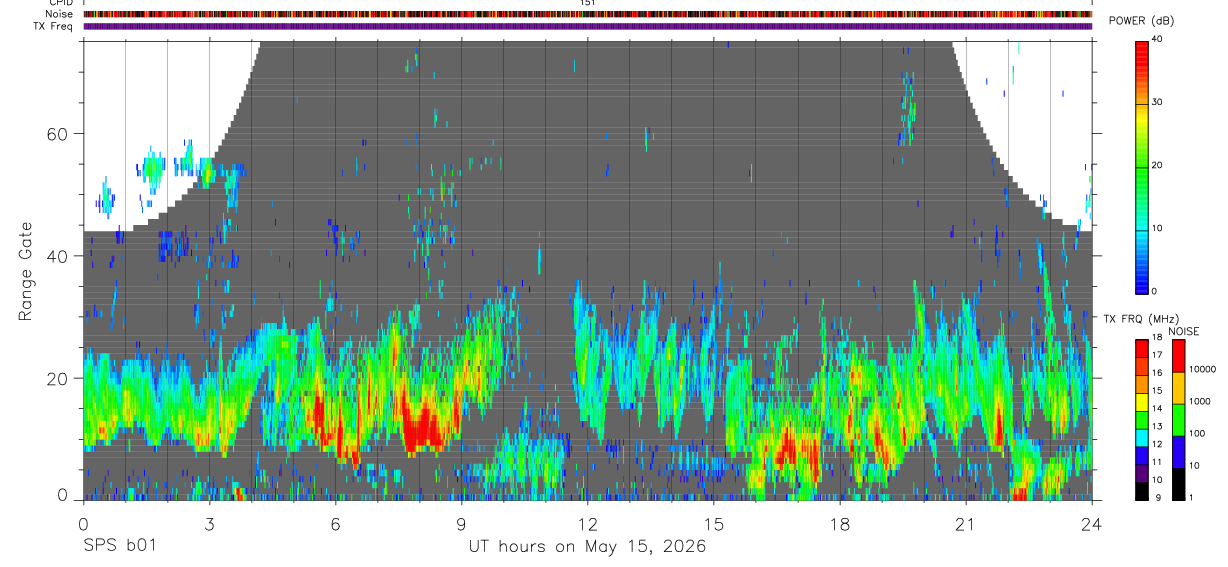1228x567 pixels.
Task: Click the Noise row label at top
Action: pos(57,14)
